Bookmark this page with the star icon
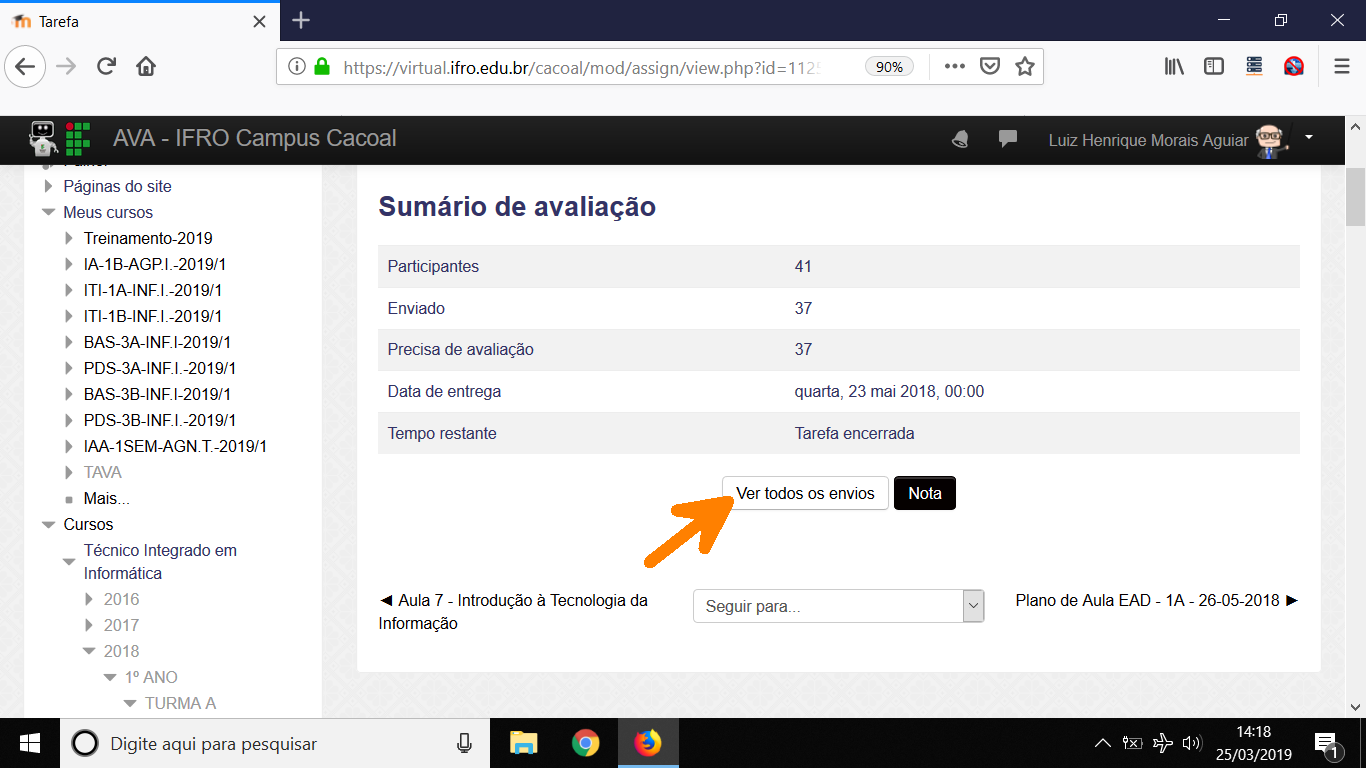Viewport: 1366px width, 768px height. (x=1024, y=67)
